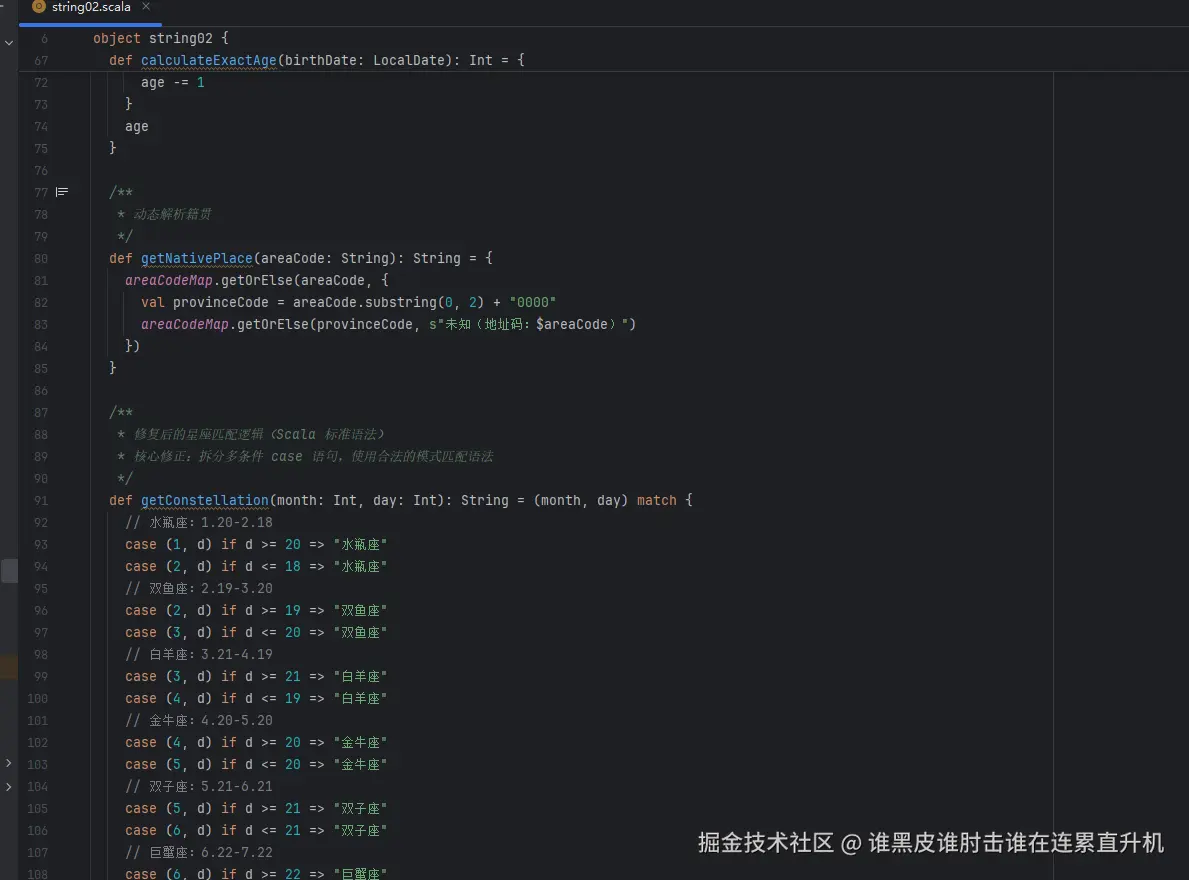
Task: Click "水瓶座" string on line 93
Action: click(x=360, y=544)
